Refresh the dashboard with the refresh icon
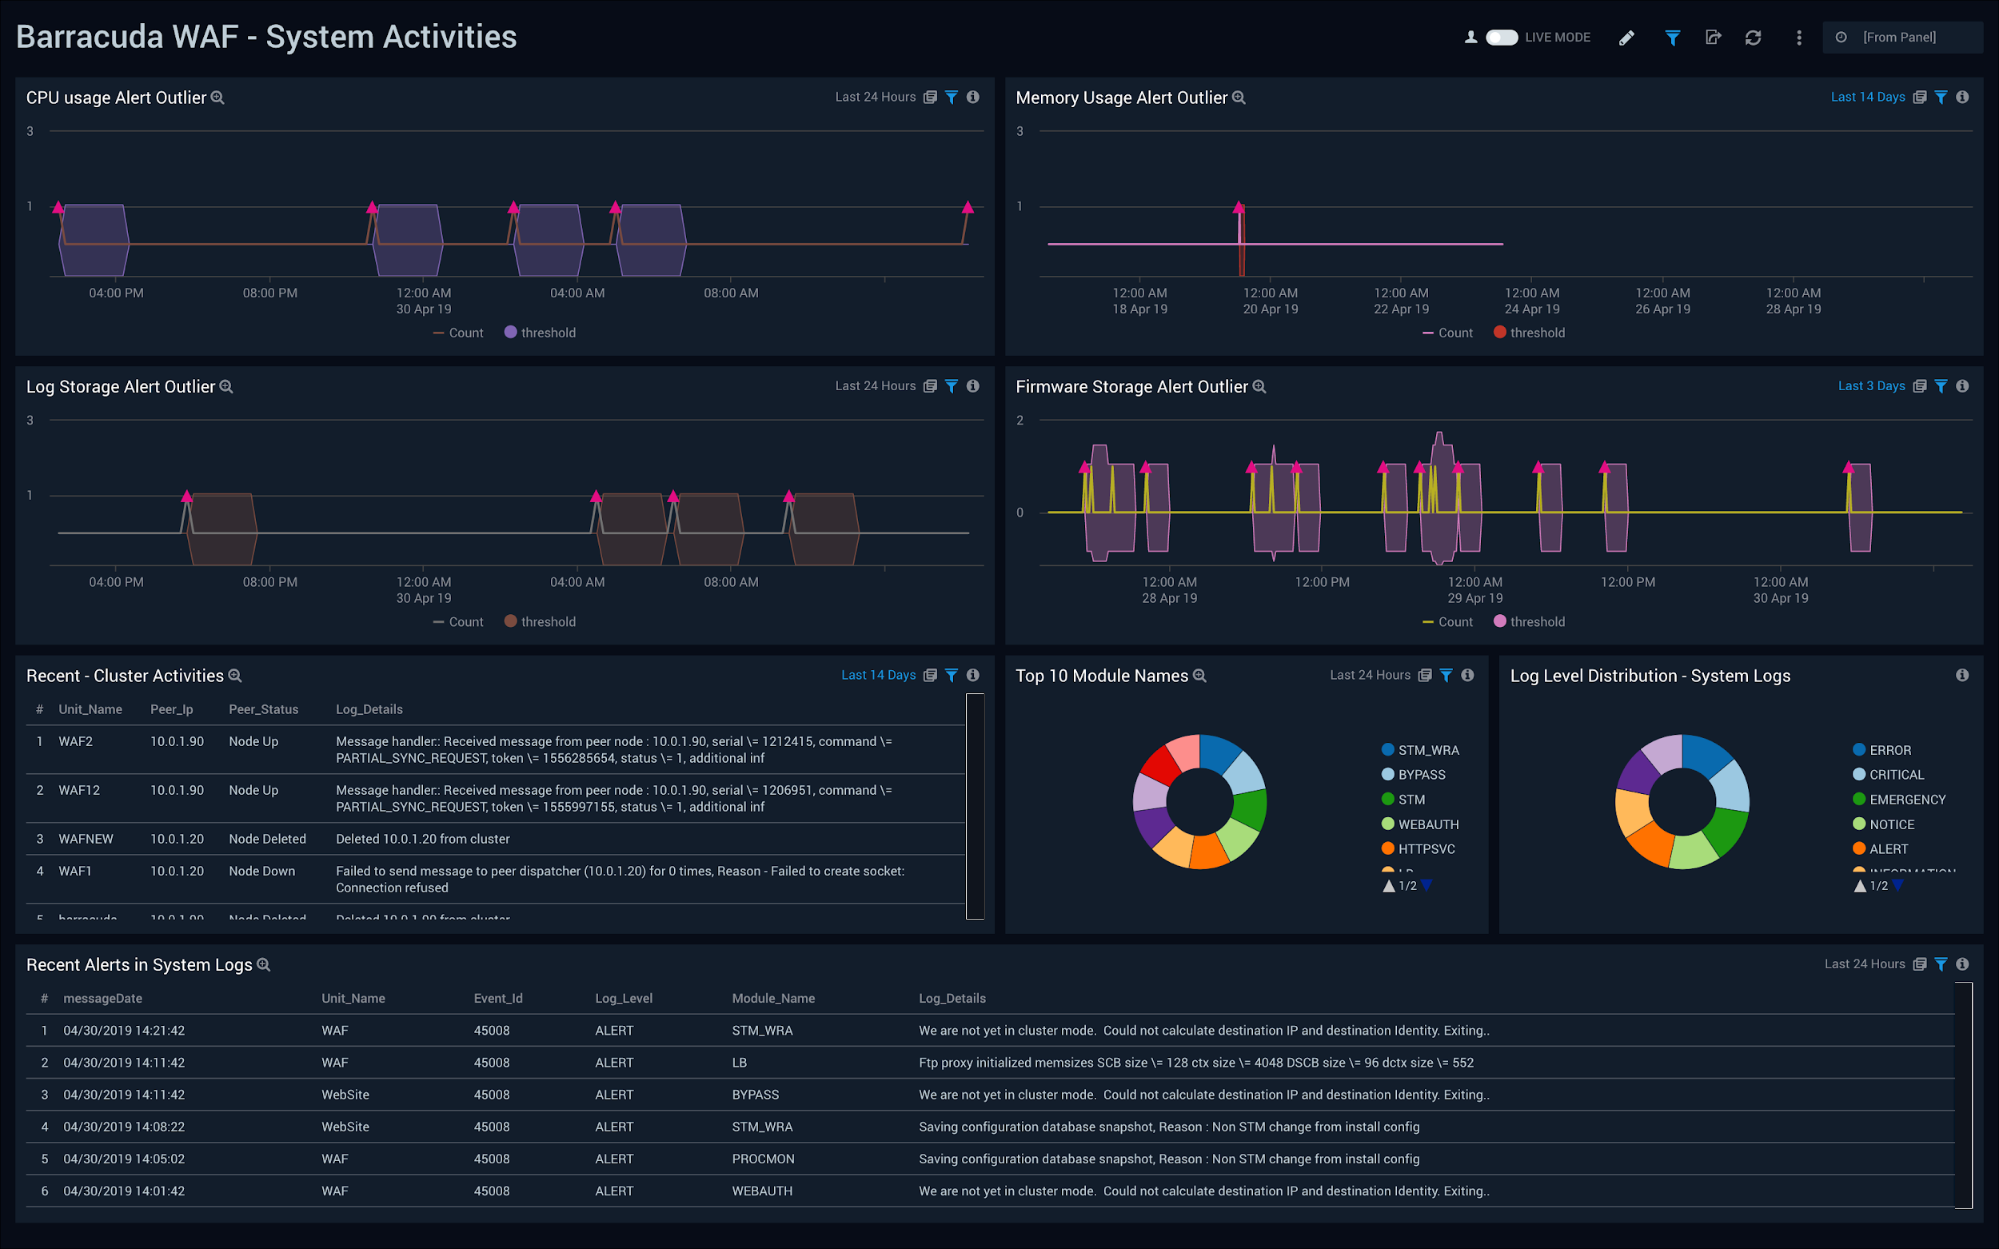This screenshot has width=1999, height=1249. (x=1754, y=37)
